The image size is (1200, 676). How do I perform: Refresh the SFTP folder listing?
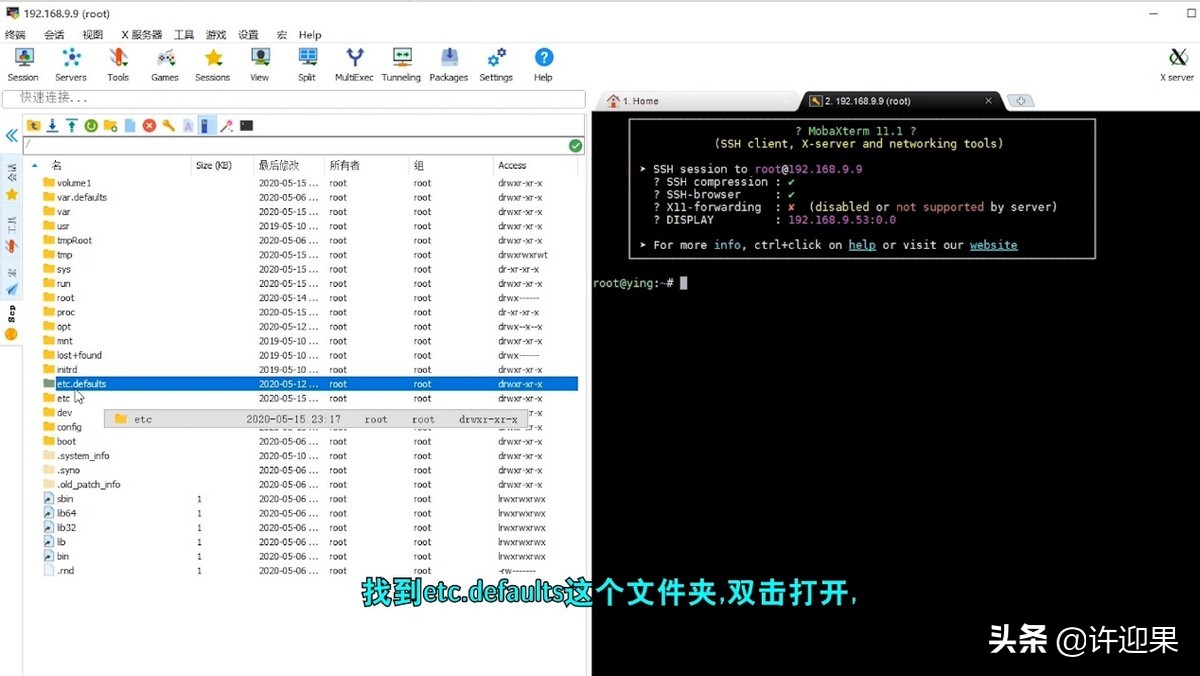91,126
